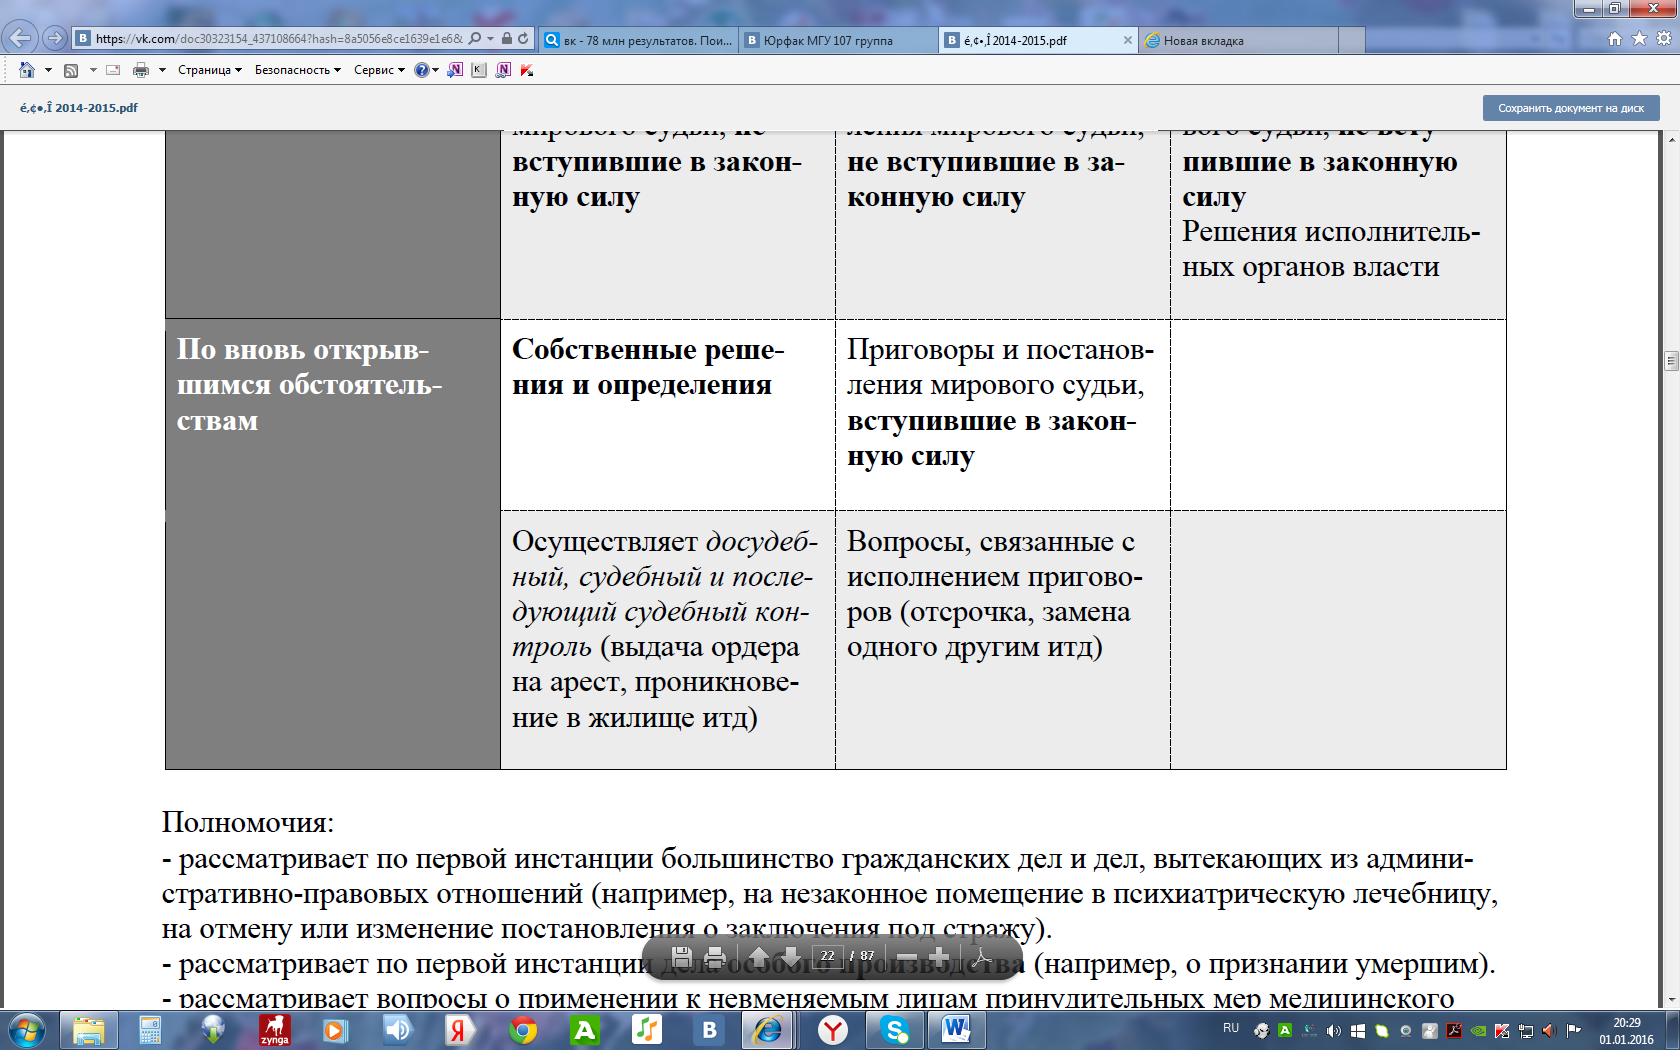Open Zynga app taskbar icon
The width and height of the screenshot is (1680, 1050).
point(274,1030)
